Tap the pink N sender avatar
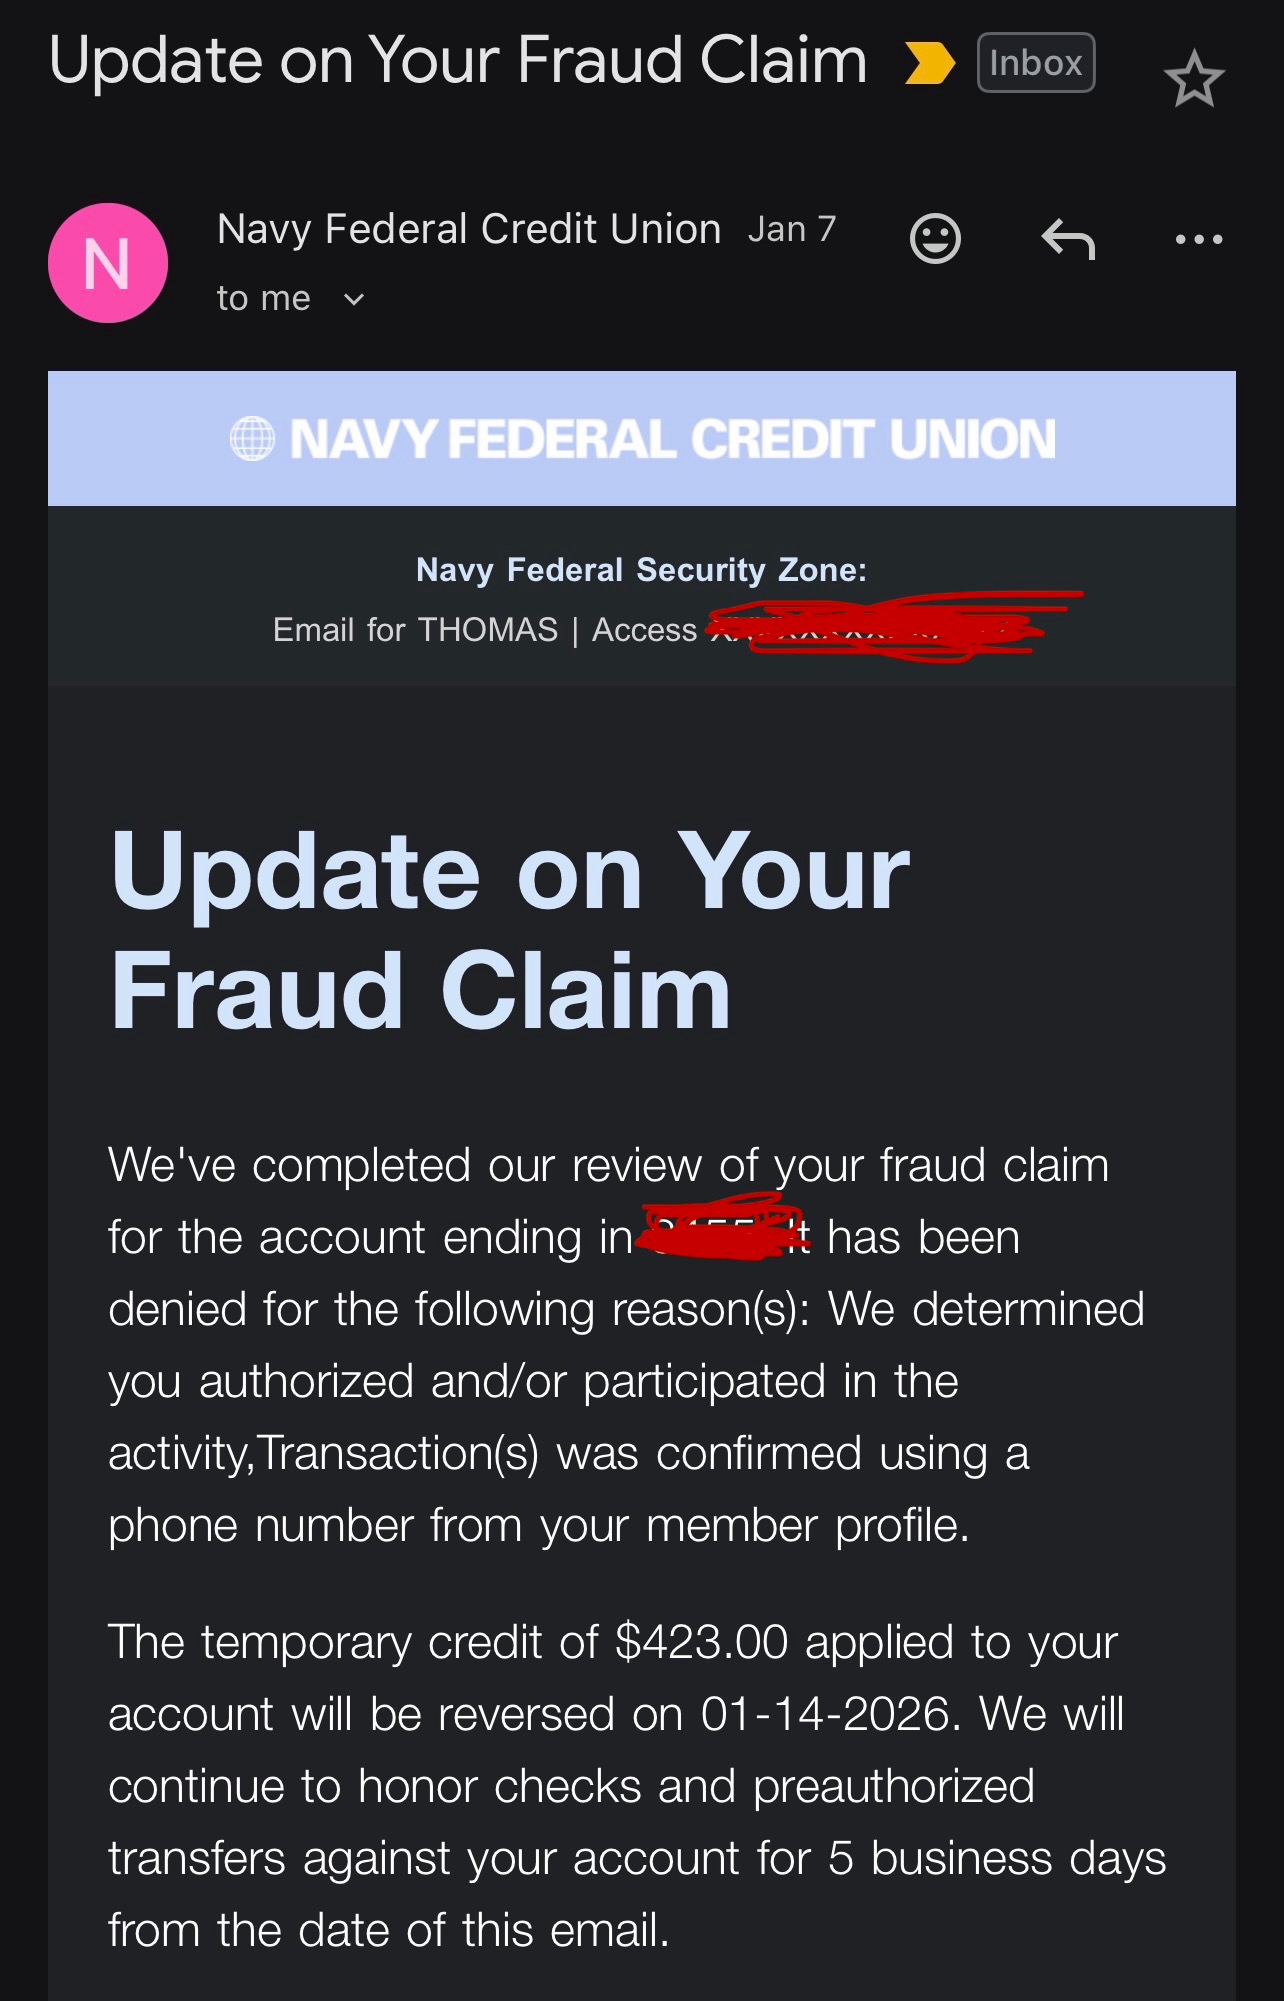The height and width of the screenshot is (2001, 1284). pyautogui.click(x=108, y=263)
